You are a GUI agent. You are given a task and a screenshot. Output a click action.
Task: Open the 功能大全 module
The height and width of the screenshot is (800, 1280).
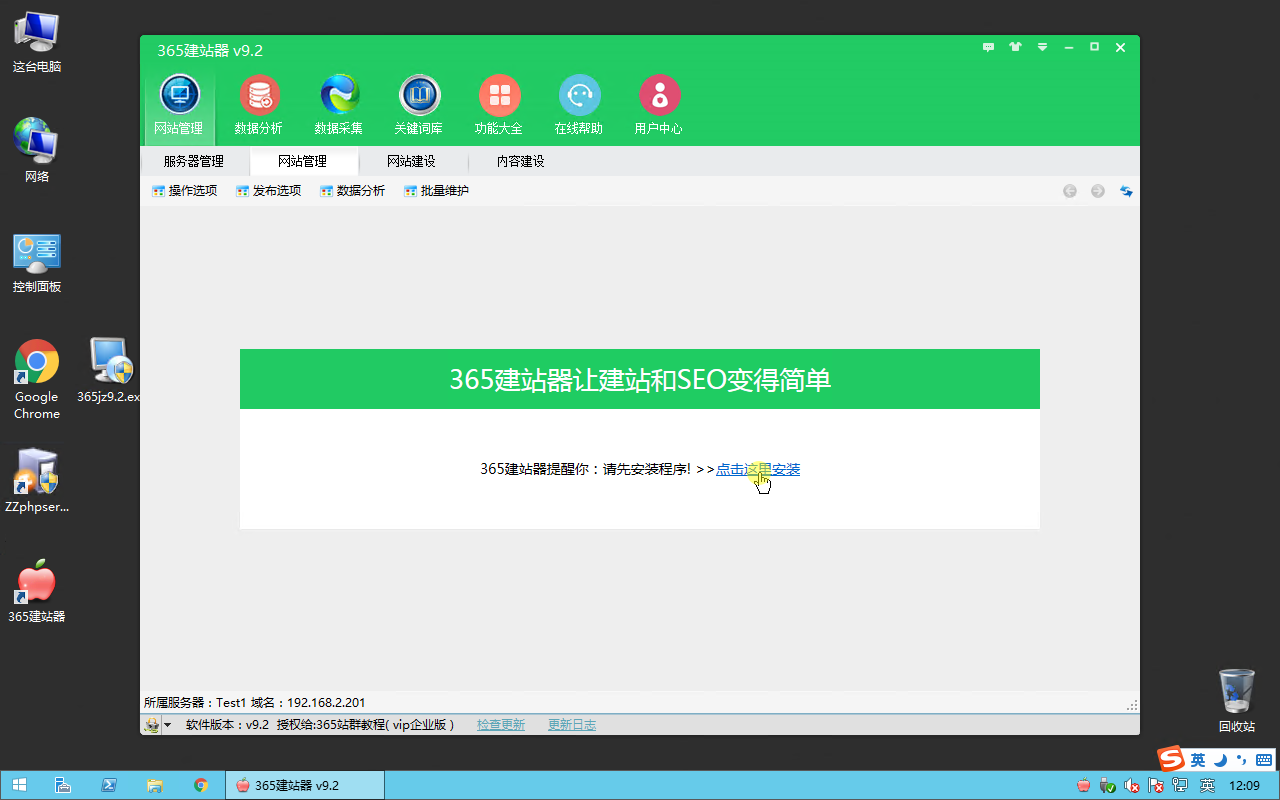[x=499, y=105]
